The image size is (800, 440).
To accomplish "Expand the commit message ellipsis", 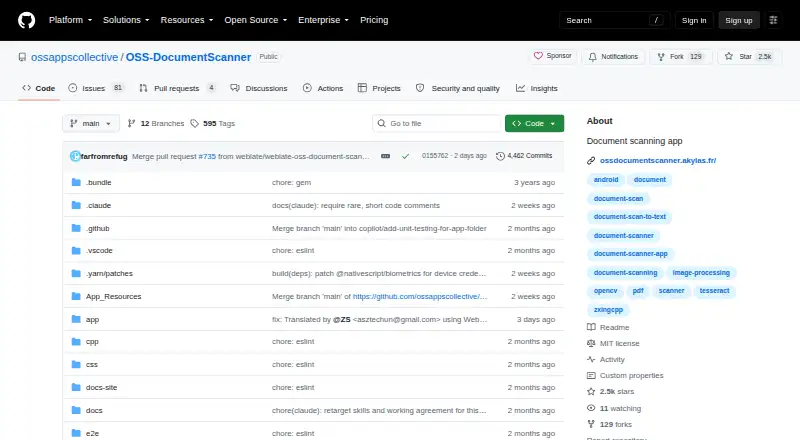I will pyautogui.click(x=386, y=156).
